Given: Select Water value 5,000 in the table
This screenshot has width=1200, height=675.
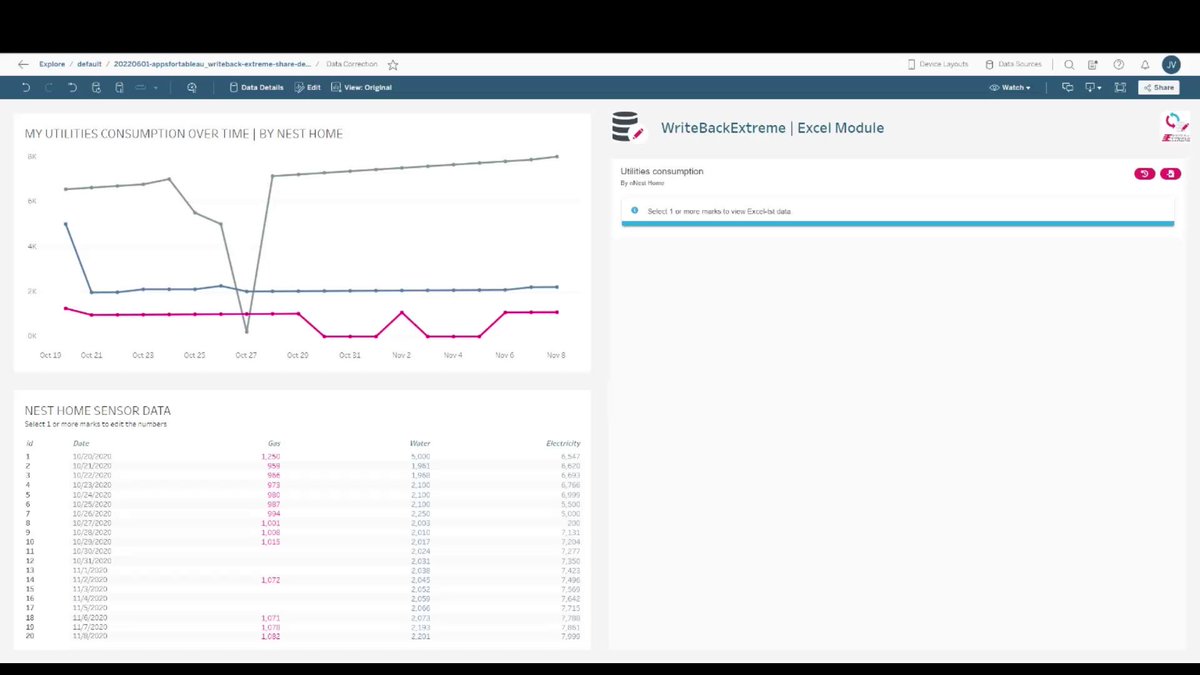Looking at the screenshot, I should coord(421,456).
